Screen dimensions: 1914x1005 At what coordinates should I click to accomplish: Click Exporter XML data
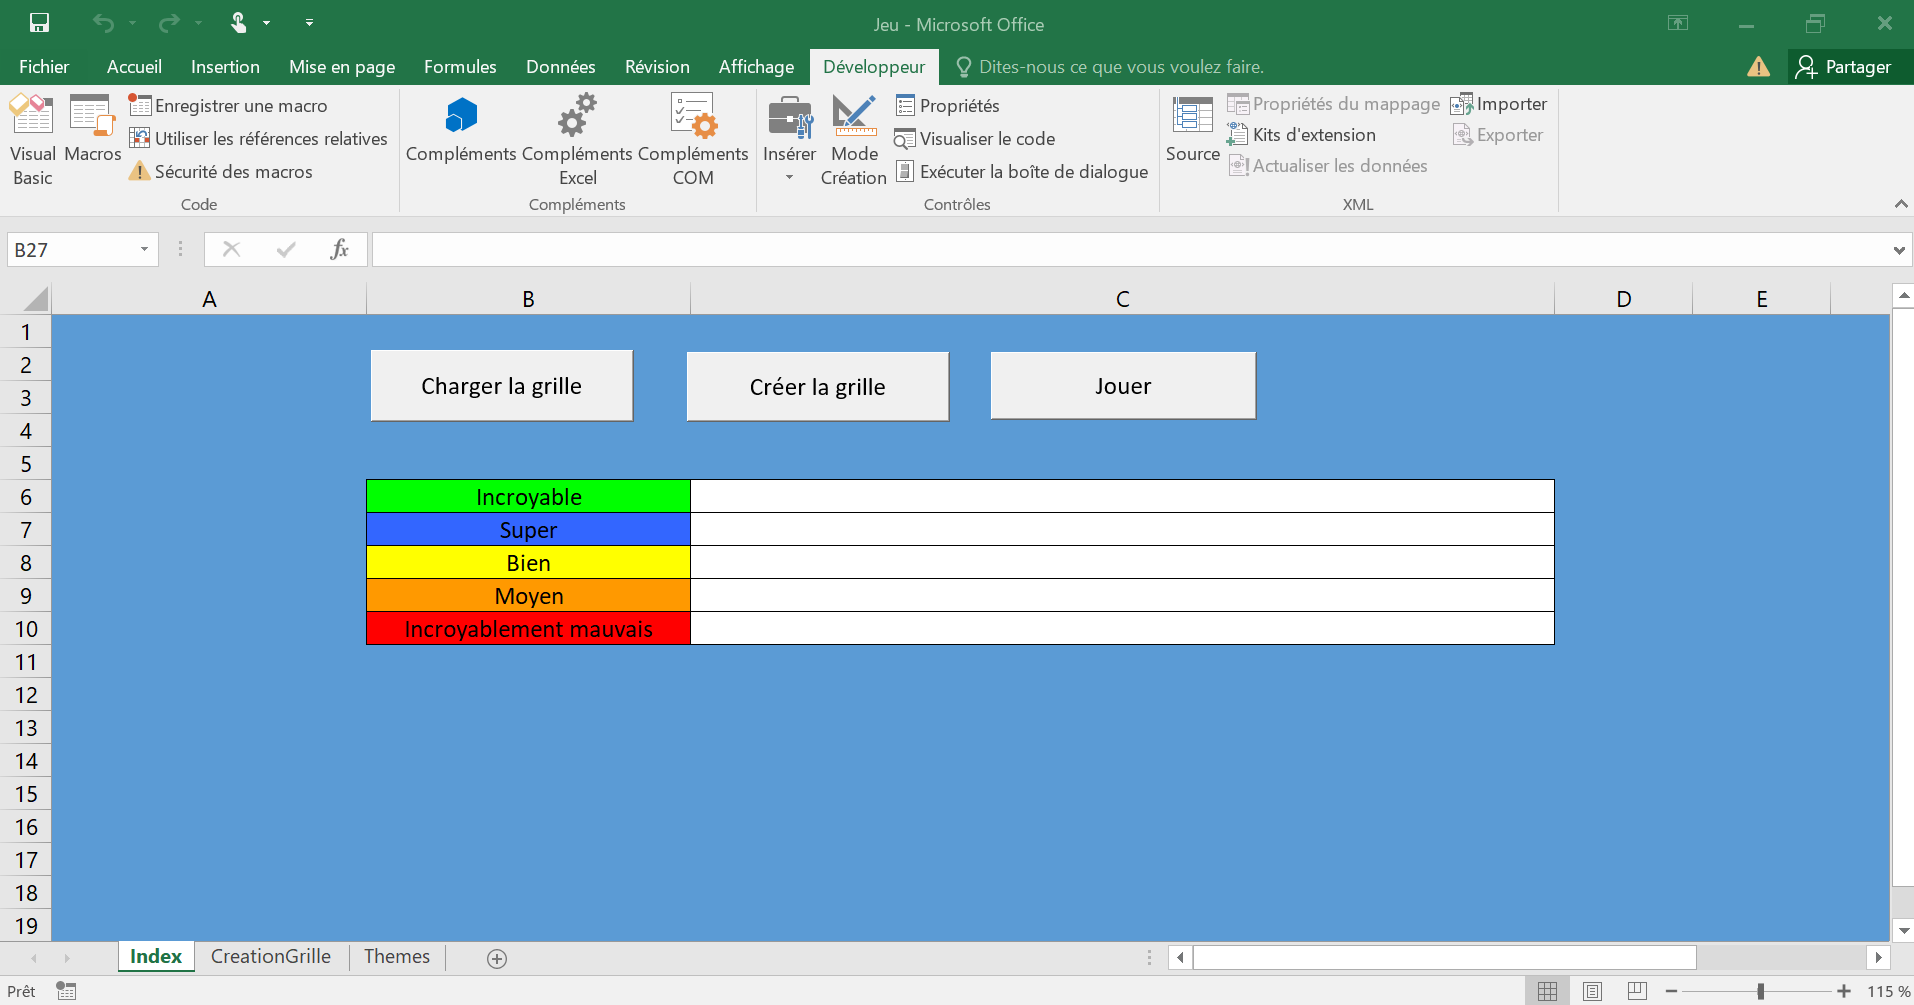pyautogui.click(x=1498, y=135)
